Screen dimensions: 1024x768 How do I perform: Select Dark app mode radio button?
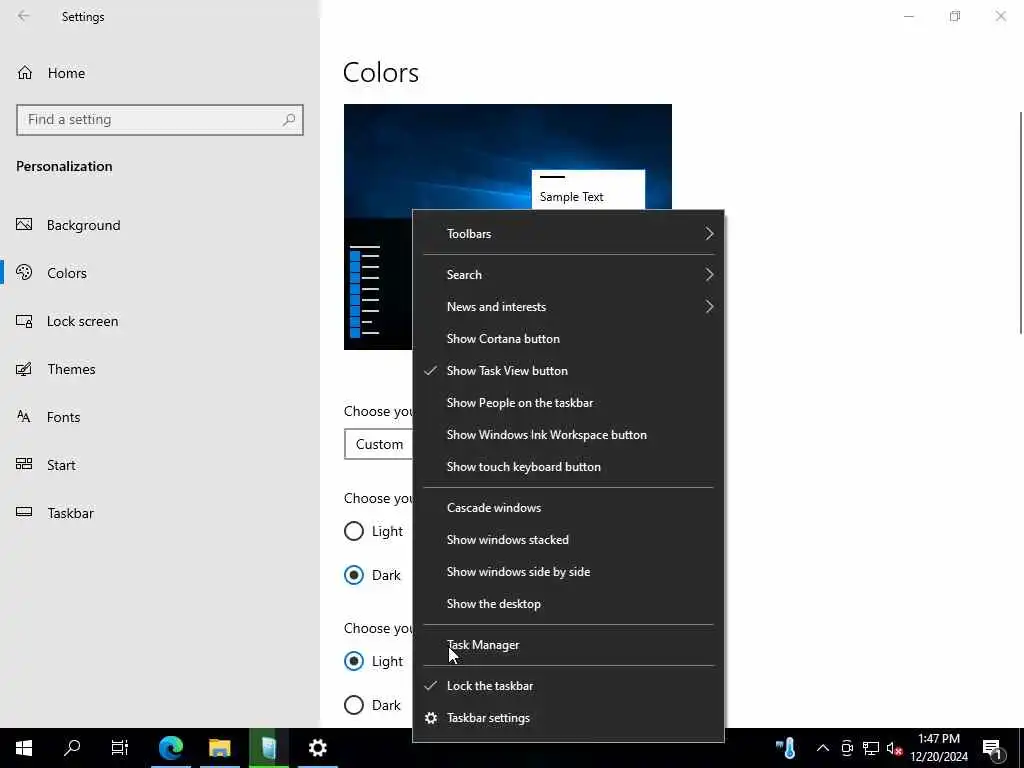click(x=354, y=705)
